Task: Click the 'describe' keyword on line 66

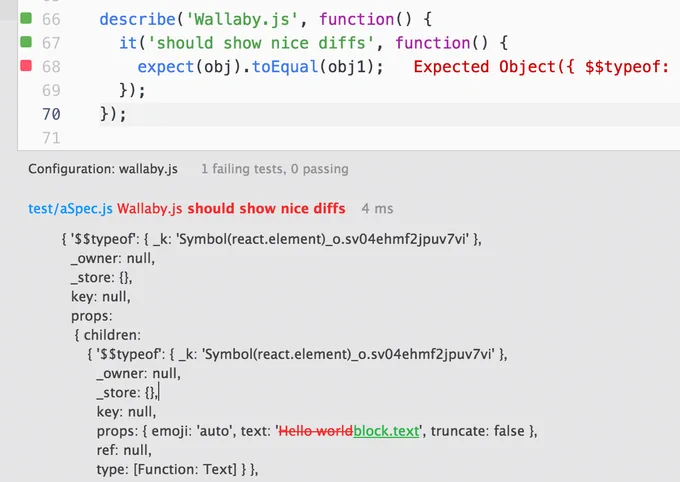Action: (137, 20)
